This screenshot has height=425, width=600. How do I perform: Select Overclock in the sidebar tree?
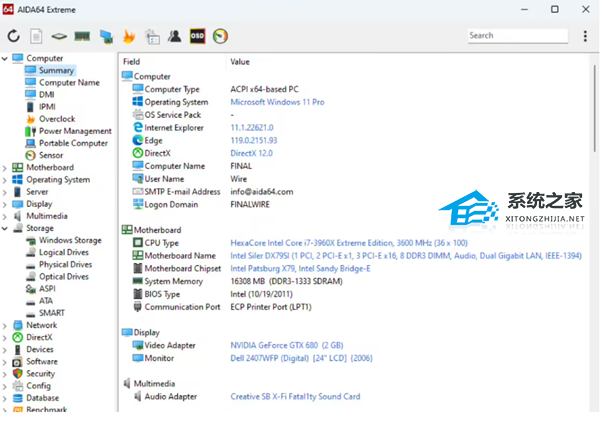(x=55, y=119)
